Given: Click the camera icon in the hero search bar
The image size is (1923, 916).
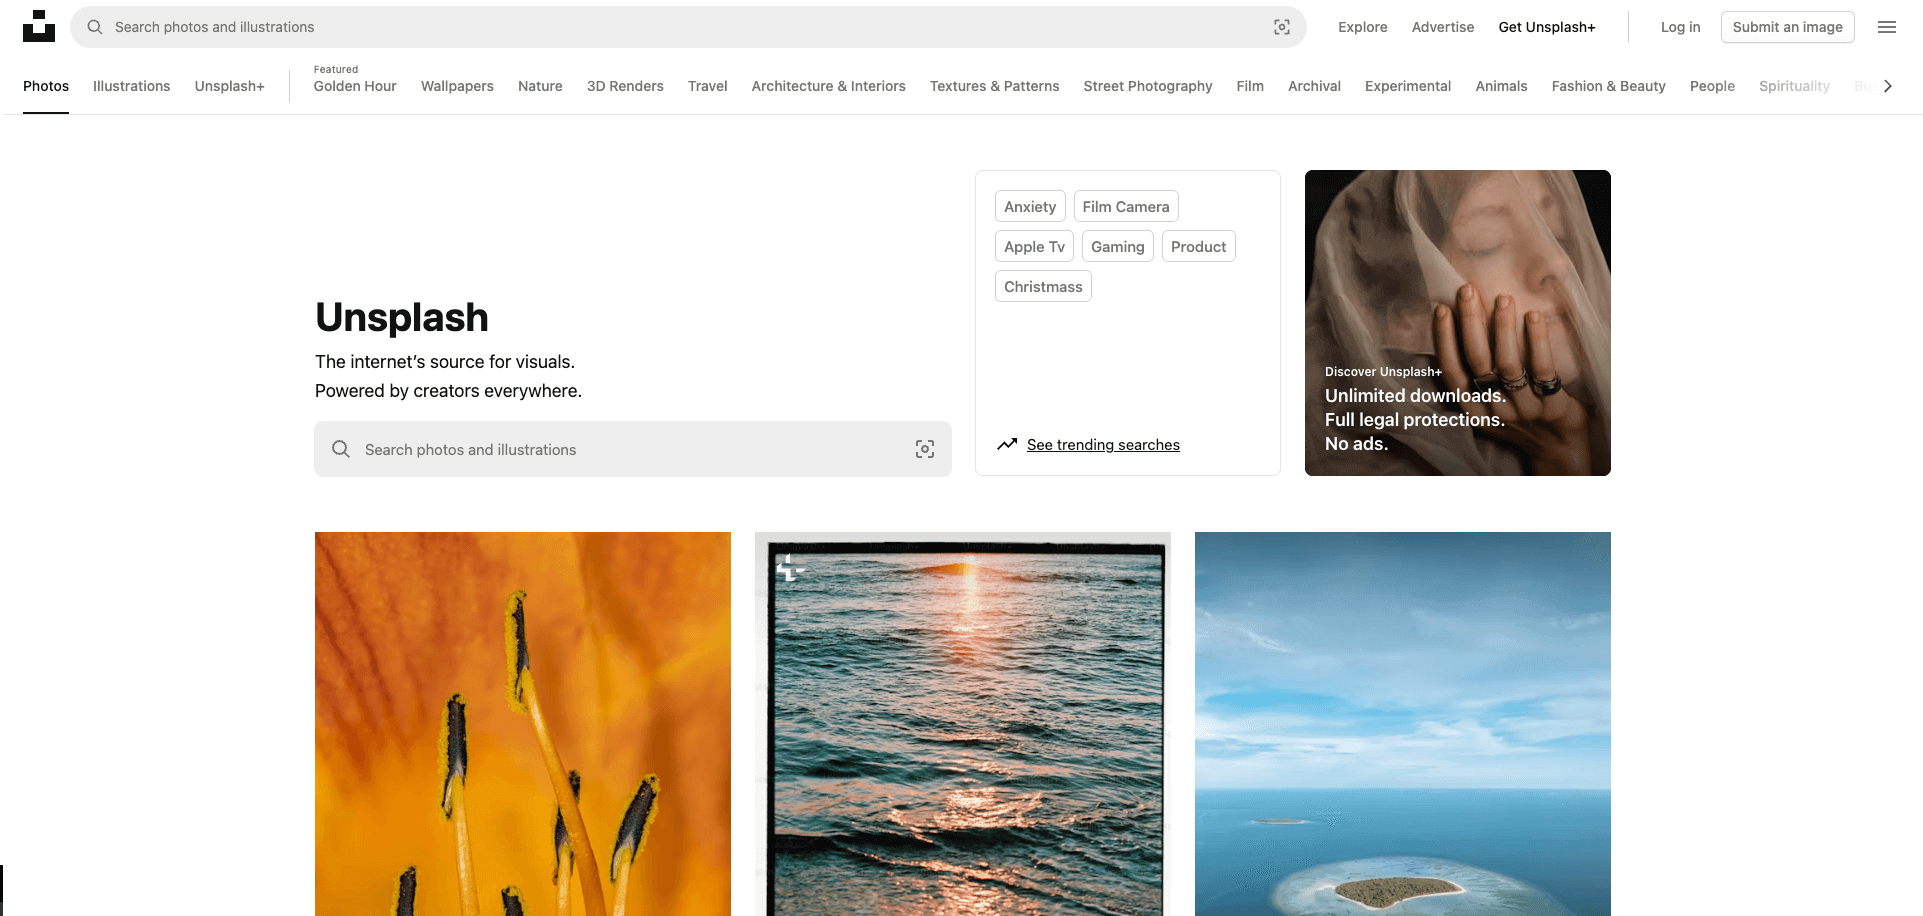Looking at the screenshot, I should [925, 449].
